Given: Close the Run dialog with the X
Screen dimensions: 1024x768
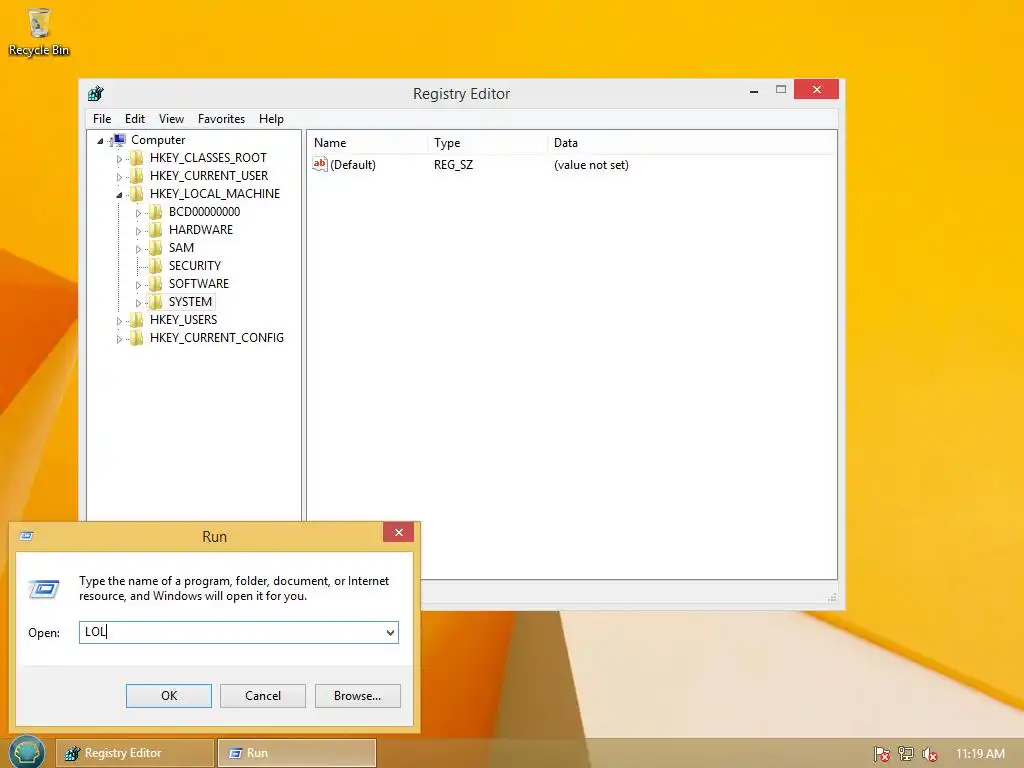Looking at the screenshot, I should coord(398,532).
